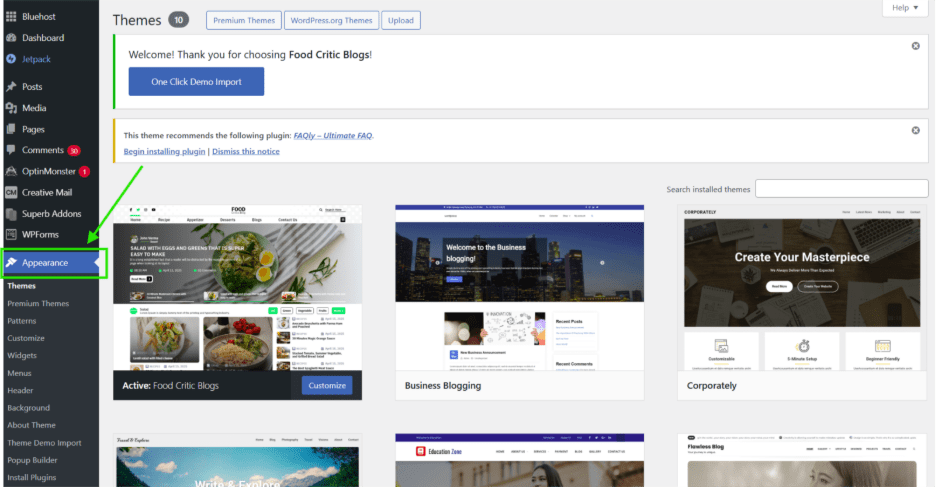The width and height of the screenshot is (936, 487).
Task: Open the Install Plugins submenu item
Action: (32, 477)
